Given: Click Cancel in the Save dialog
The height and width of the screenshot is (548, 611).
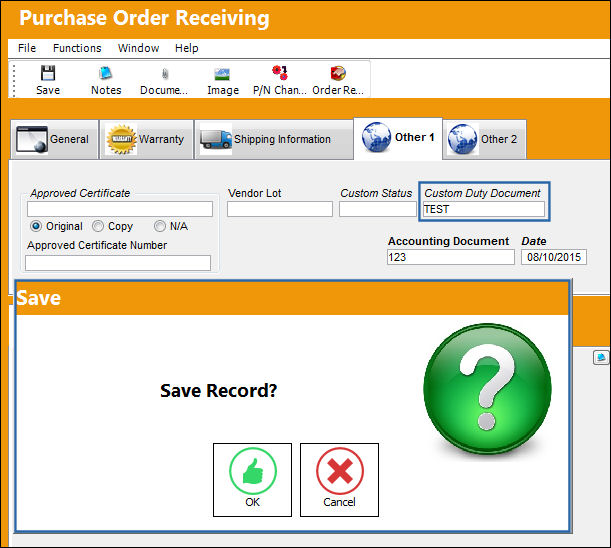Looking at the screenshot, I should (339, 480).
